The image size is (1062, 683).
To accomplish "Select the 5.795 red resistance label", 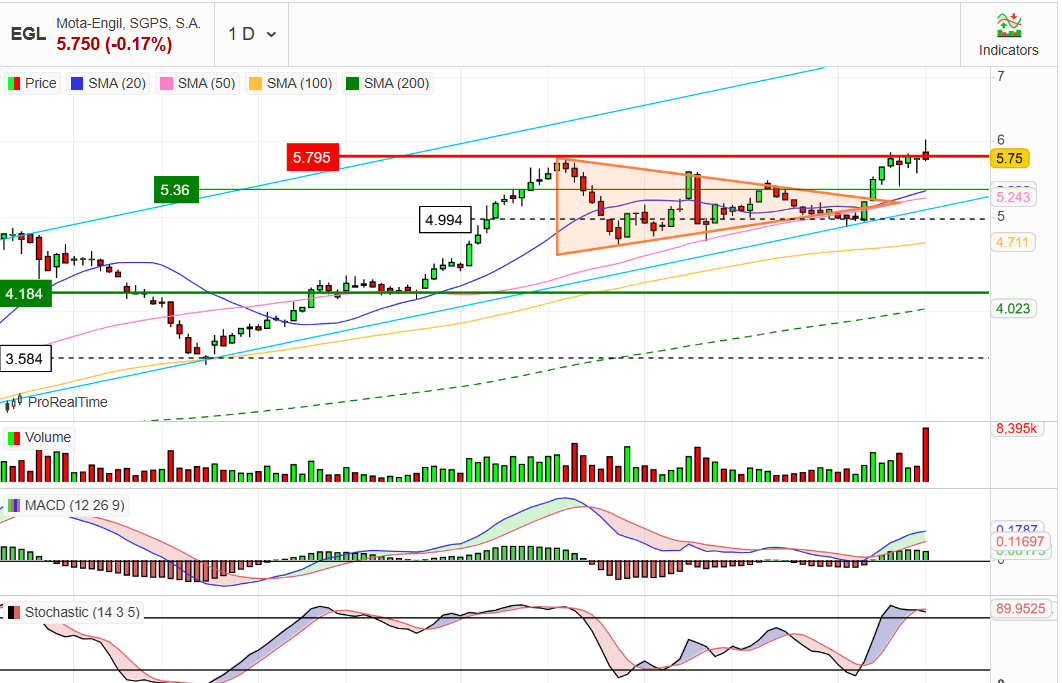I will coord(312,157).
